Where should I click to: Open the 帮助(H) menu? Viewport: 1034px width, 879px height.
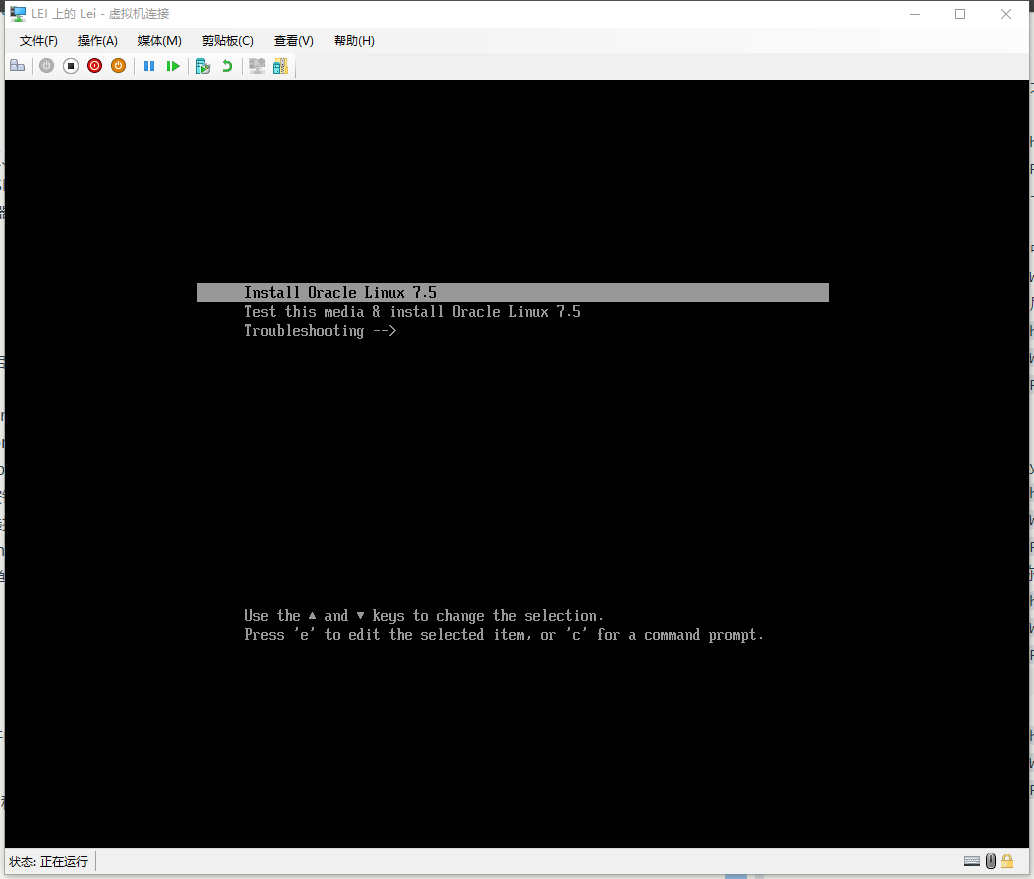[x=354, y=41]
